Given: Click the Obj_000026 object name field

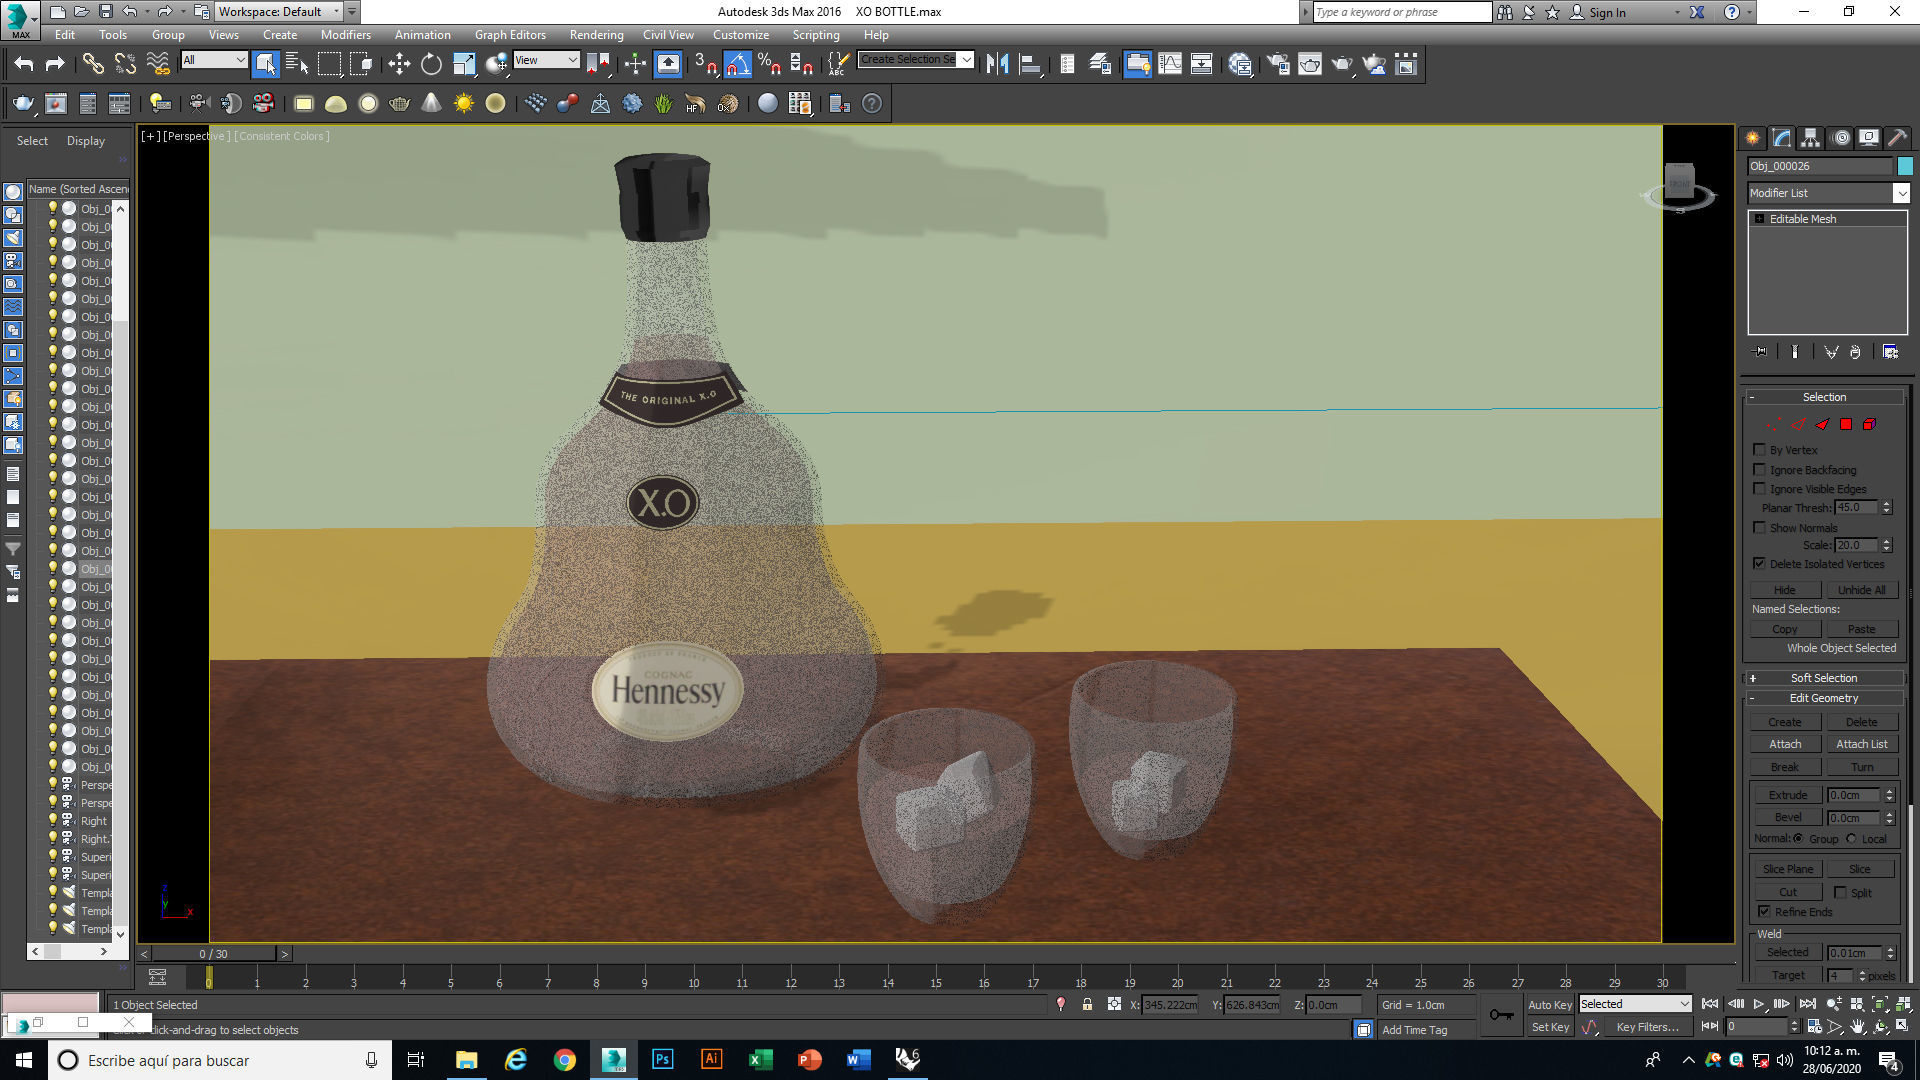Looking at the screenshot, I should coord(1820,166).
